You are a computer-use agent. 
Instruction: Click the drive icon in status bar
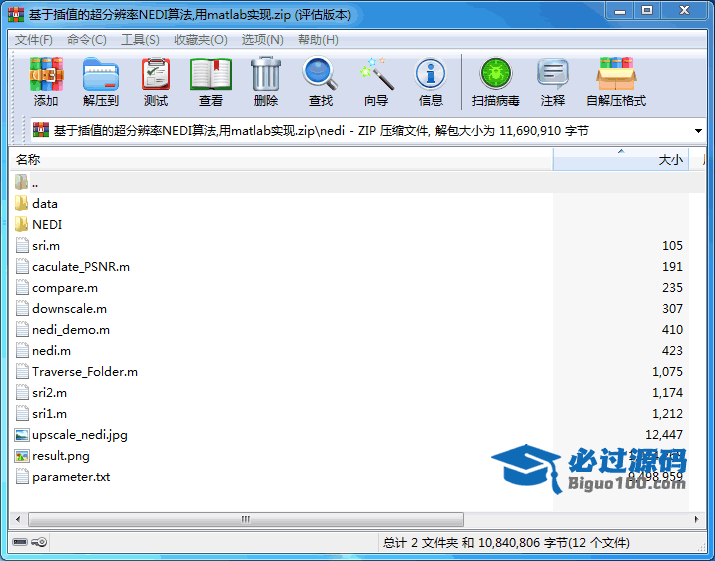pos(20,542)
